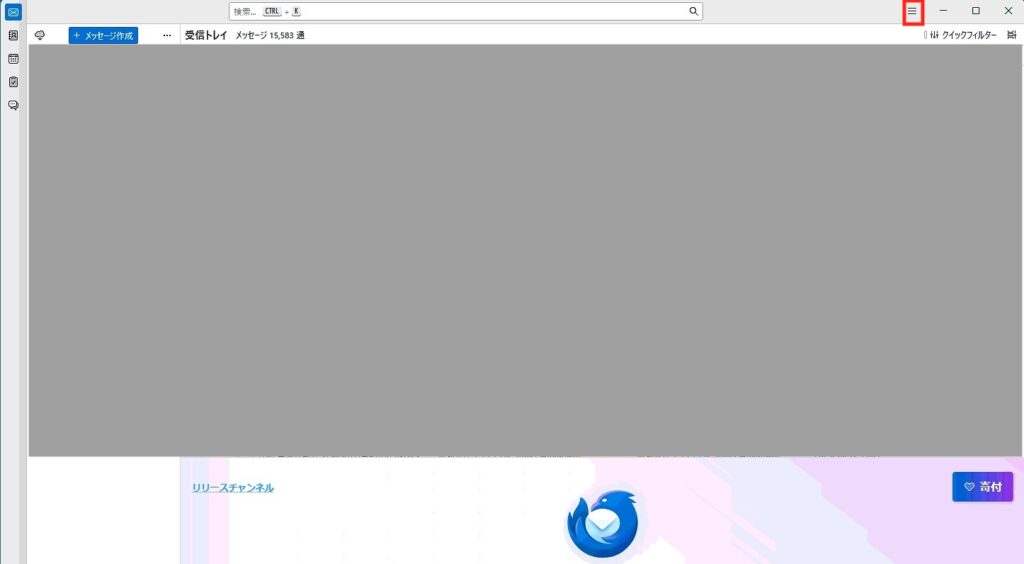
Task: Open the Mail space in sidebar
Action: point(13,12)
